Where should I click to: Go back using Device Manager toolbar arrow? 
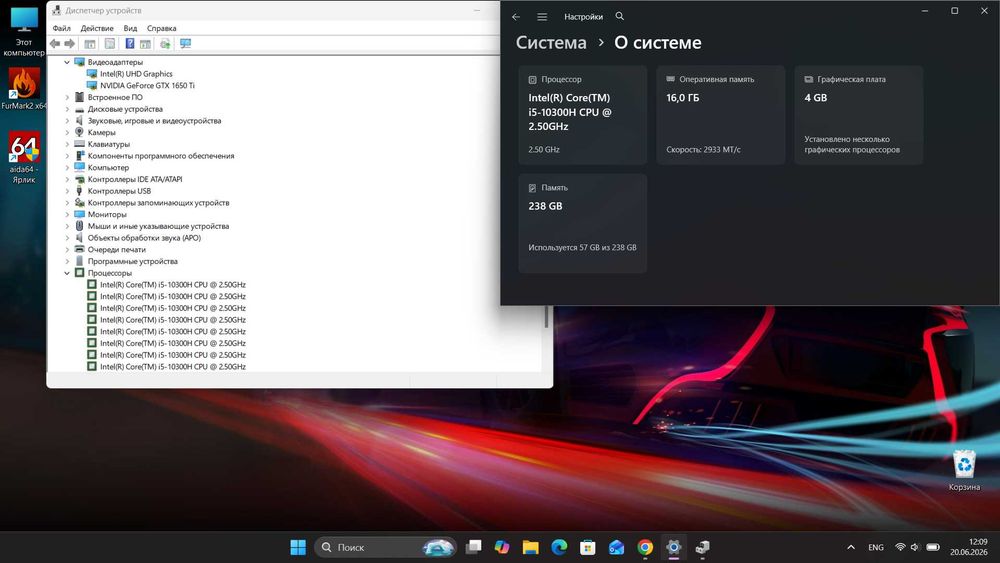55,43
